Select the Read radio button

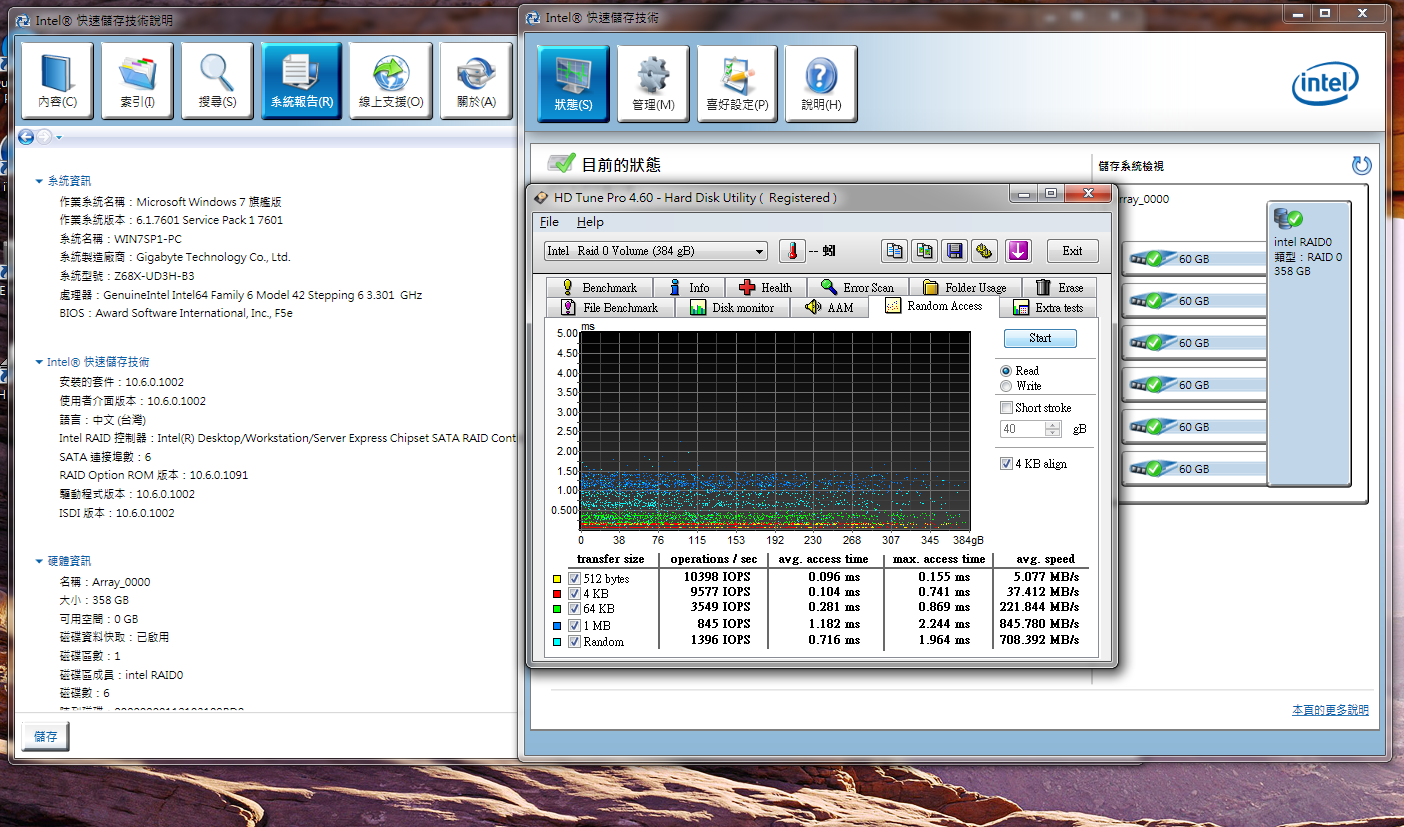point(1006,371)
